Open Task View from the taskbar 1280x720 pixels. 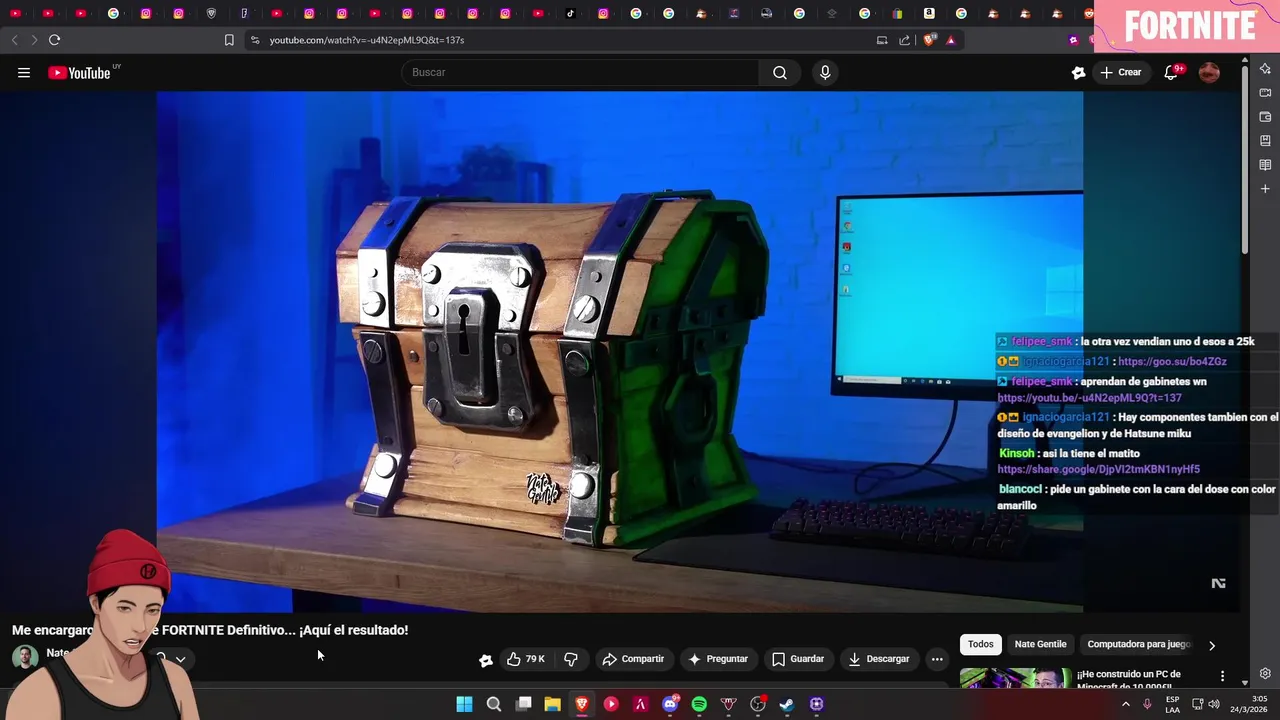(523, 704)
